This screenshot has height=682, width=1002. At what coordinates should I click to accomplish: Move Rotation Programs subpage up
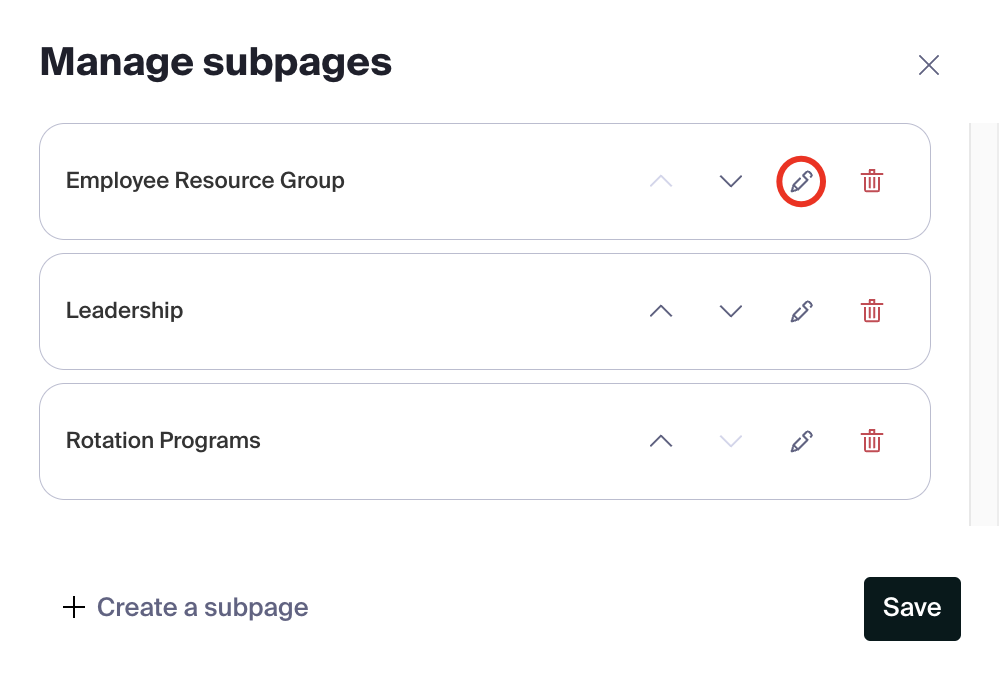pos(661,441)
